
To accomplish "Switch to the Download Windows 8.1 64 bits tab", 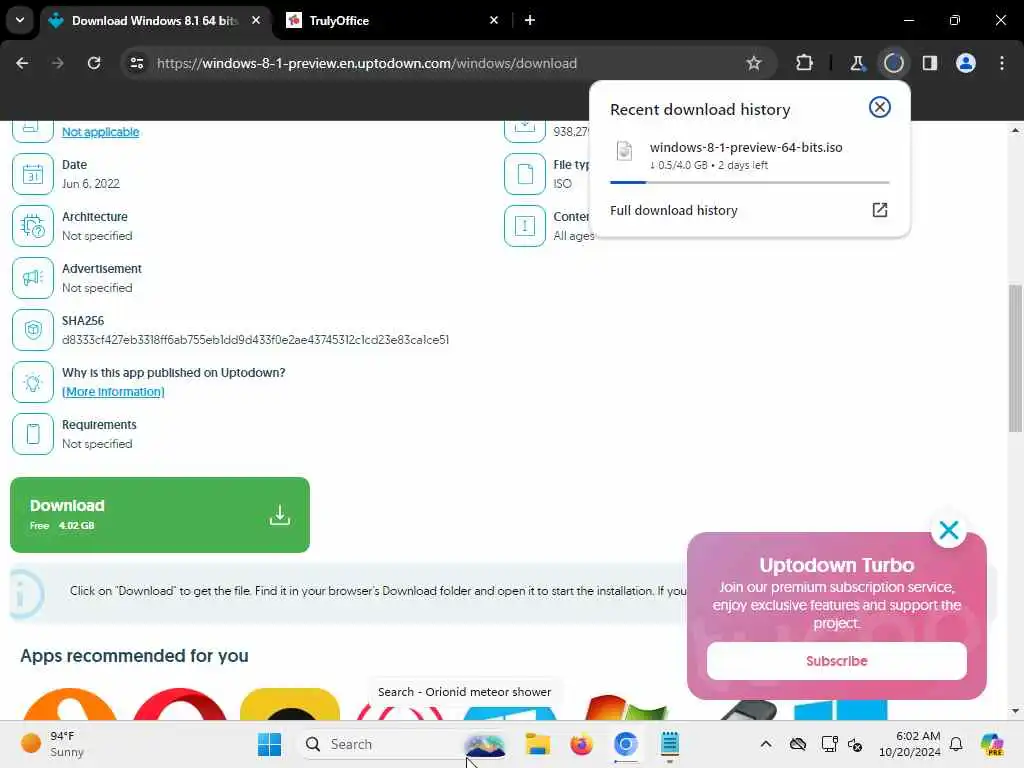I will (x=155, y=21).
